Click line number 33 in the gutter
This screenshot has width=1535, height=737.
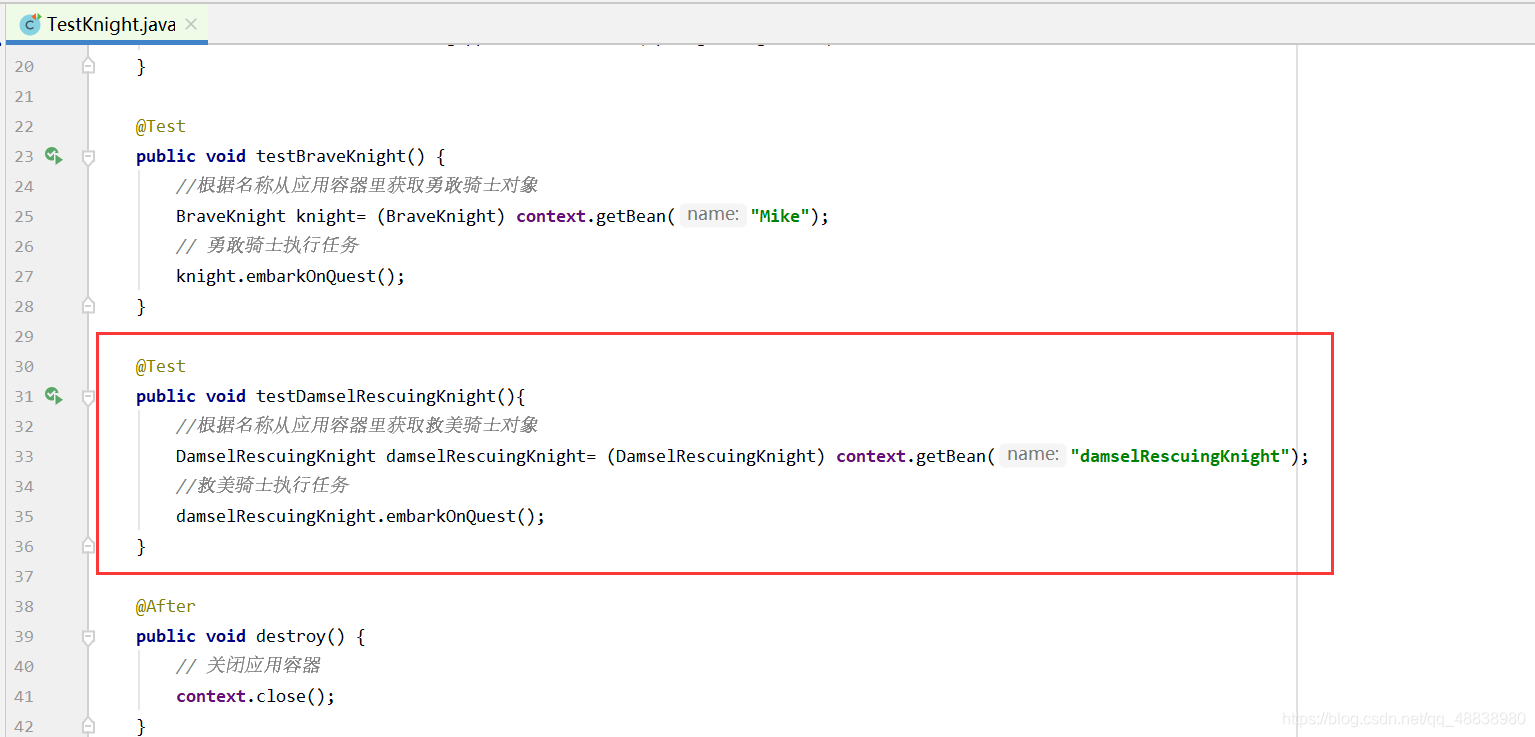click(23, 456)
